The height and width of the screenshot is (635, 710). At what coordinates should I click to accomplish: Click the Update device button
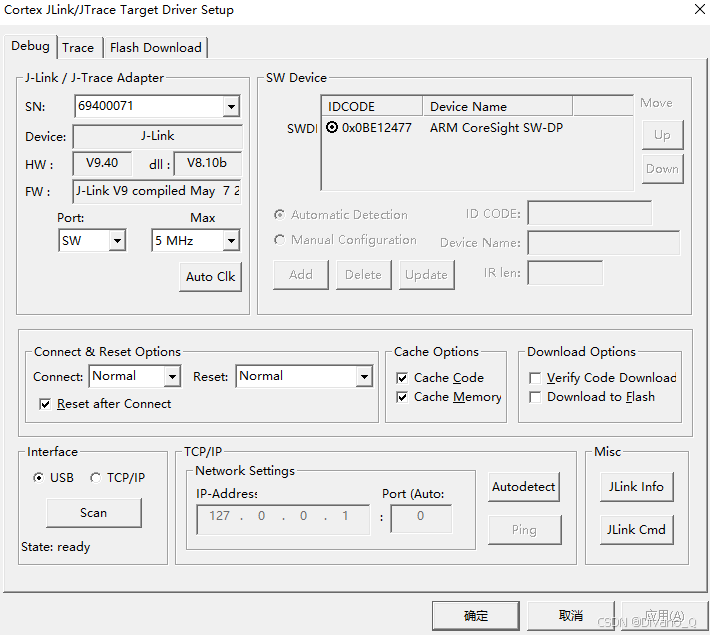click(x=427, y=275)
